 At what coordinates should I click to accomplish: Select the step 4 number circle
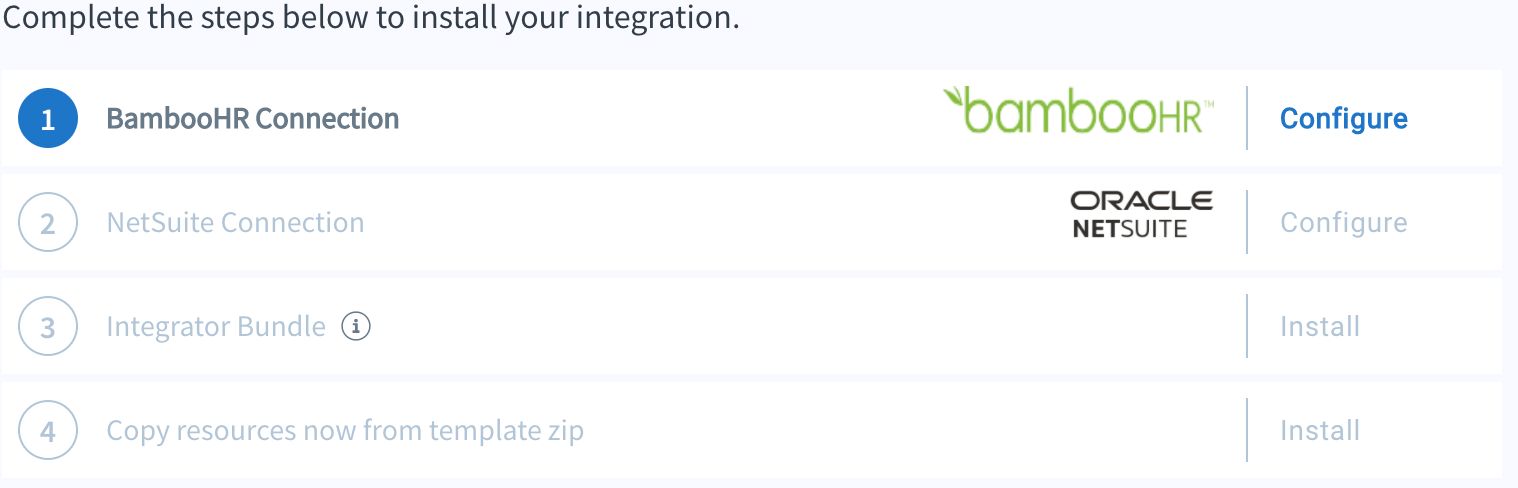click(48, 431)
